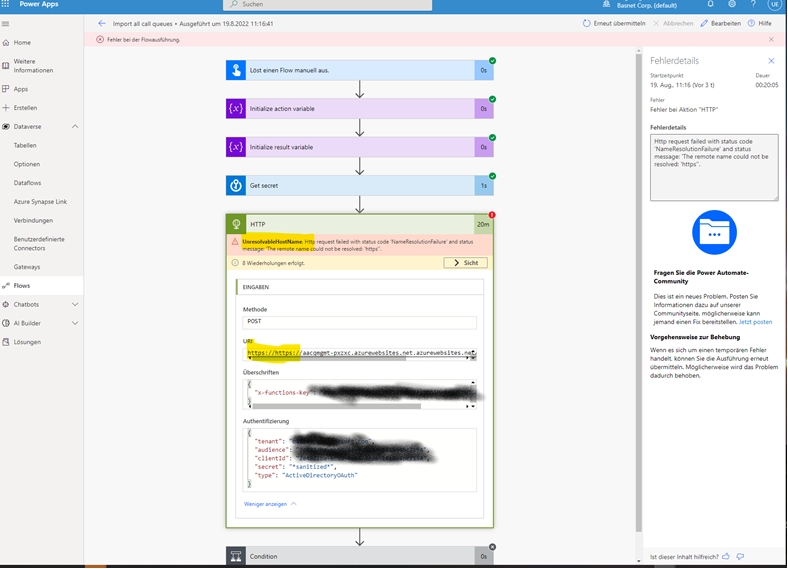Click the HTTP action globe icon

[236, 224]
